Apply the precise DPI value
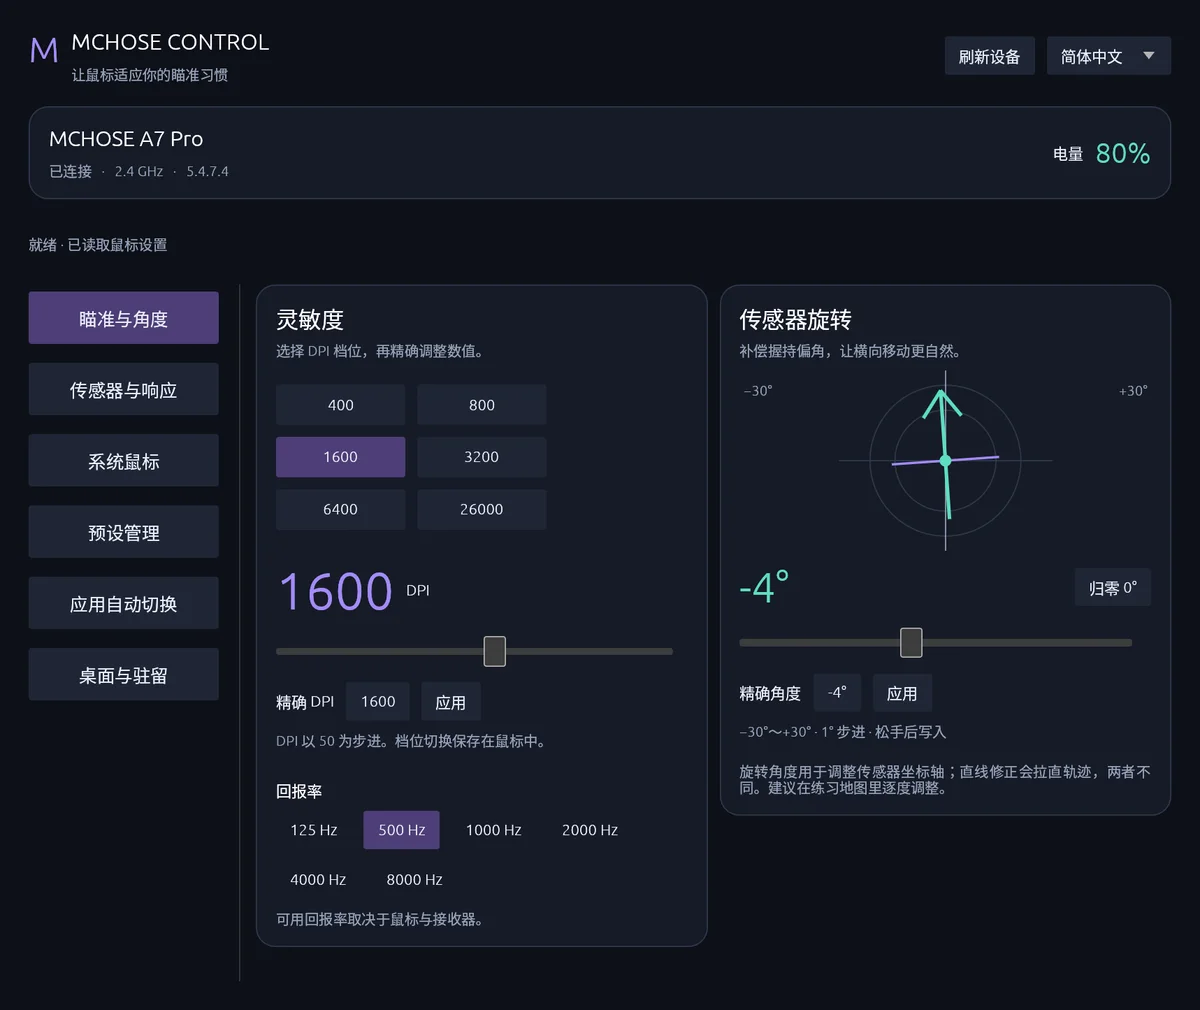 (x=450, y=702)
